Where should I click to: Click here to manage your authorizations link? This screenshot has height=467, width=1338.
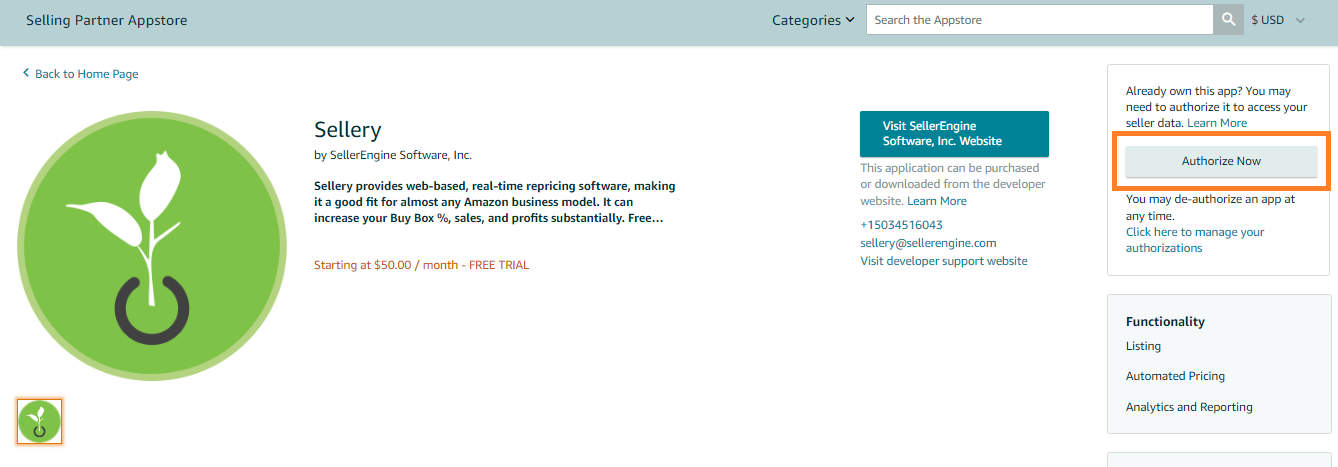coord(1195,240)
